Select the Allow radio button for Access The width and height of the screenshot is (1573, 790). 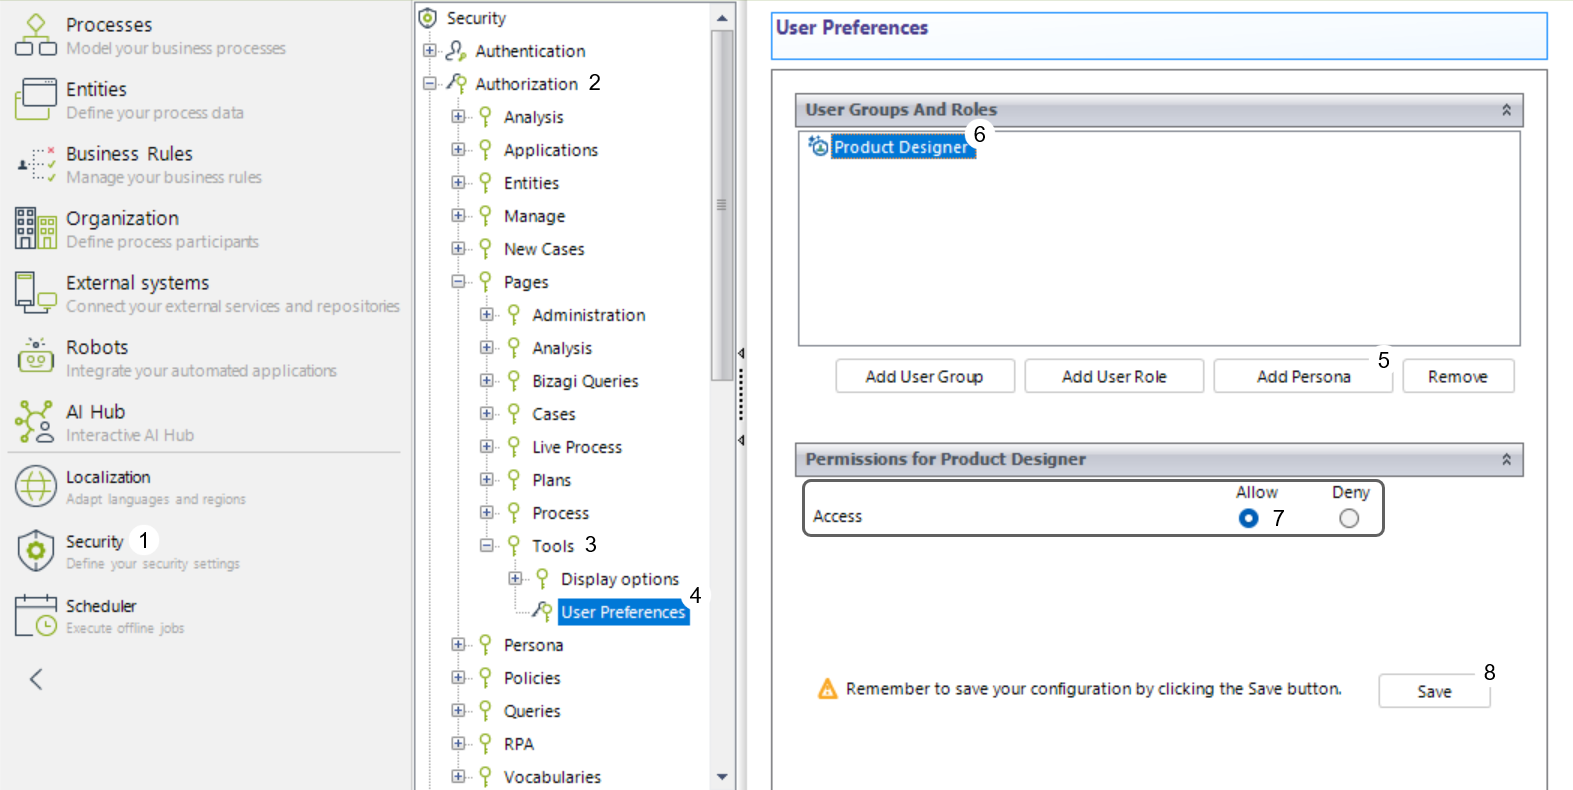[x=1248, y=518]
